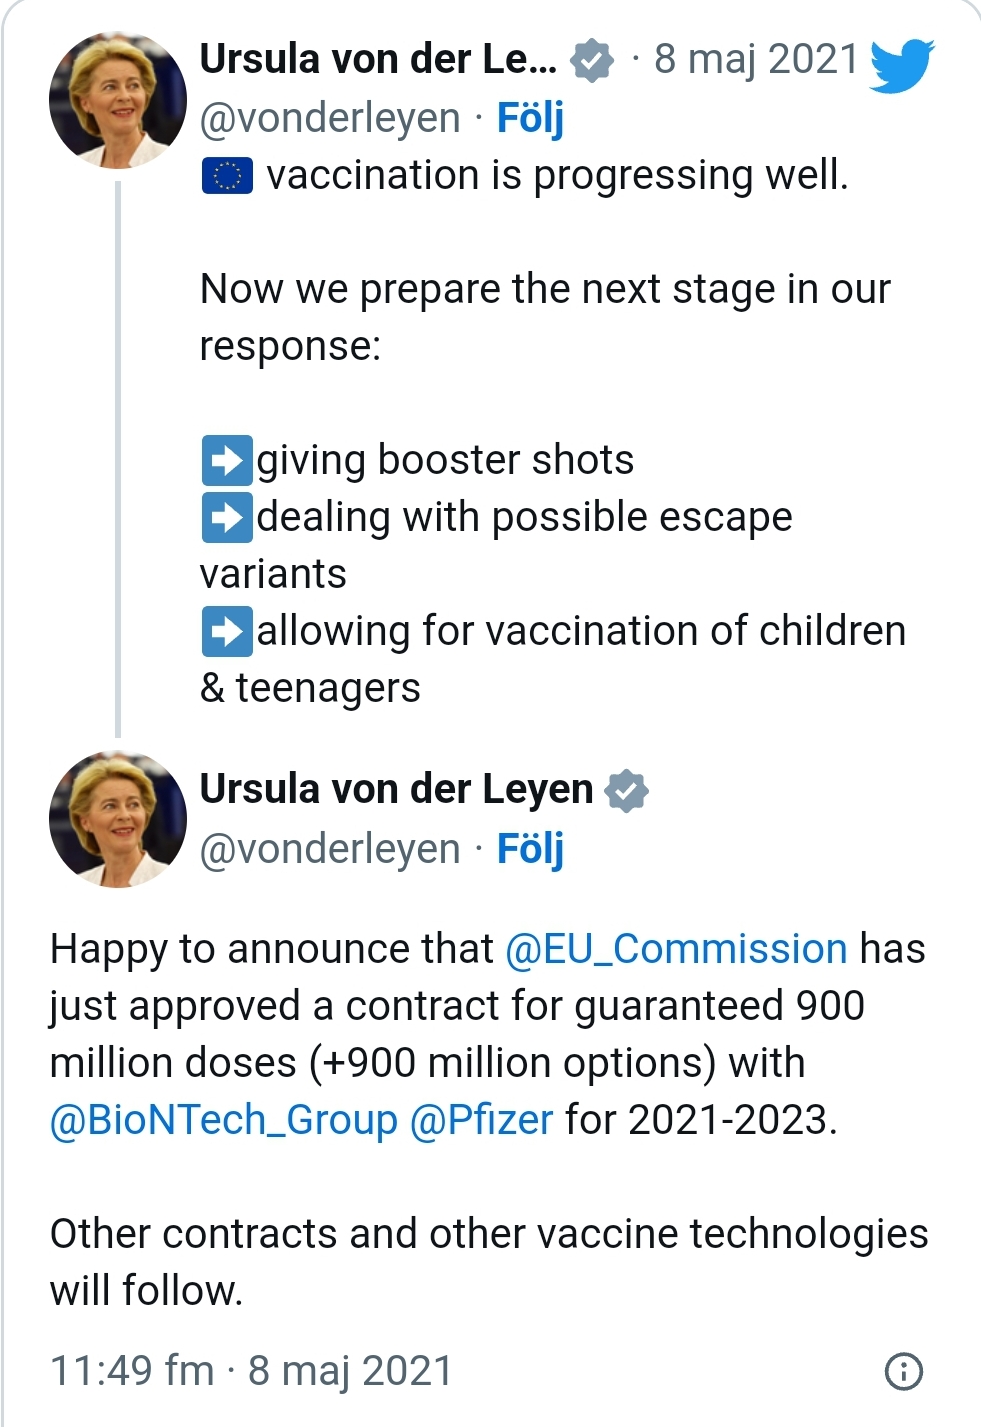Open the @BioNTech_Group mention
The height and width of the screenshot is (1427, 981).
click(224, 1120)
